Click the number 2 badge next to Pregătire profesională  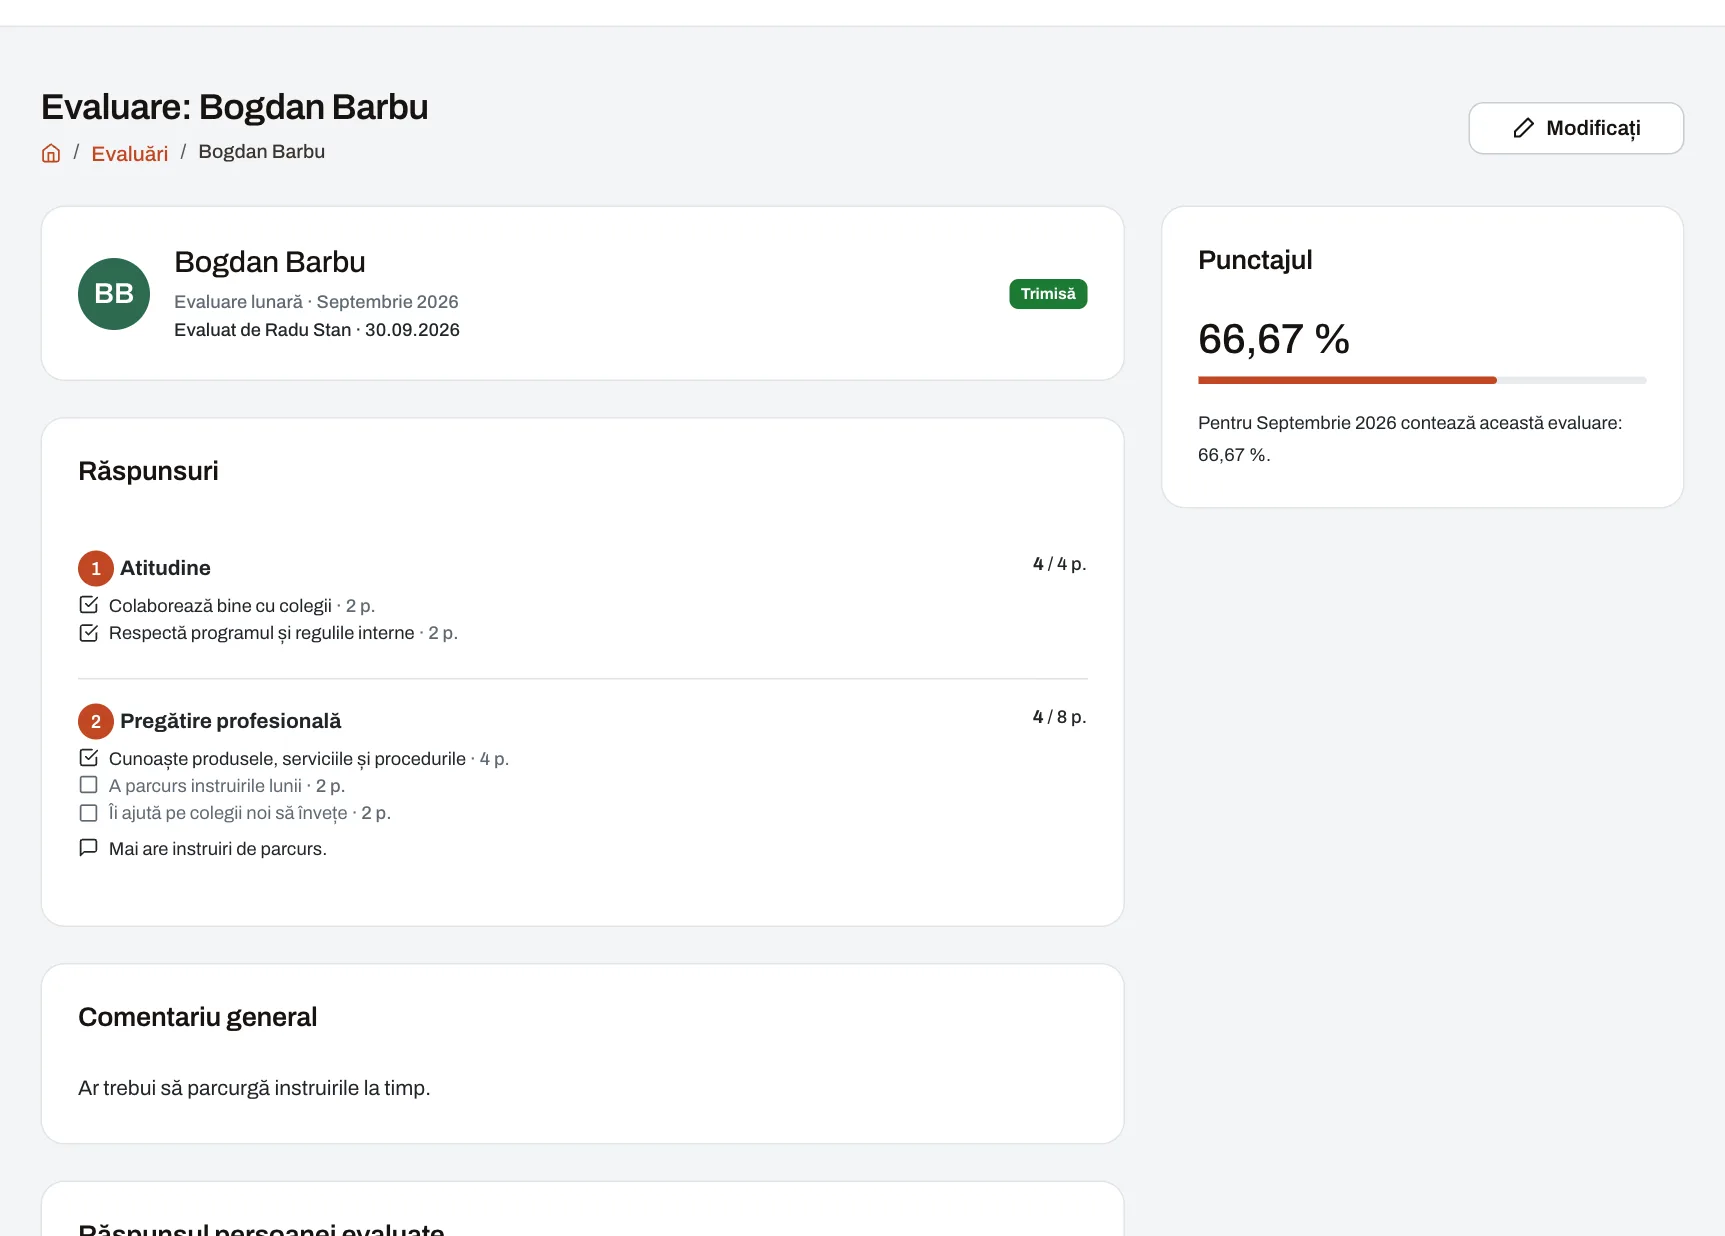(96, 721)
